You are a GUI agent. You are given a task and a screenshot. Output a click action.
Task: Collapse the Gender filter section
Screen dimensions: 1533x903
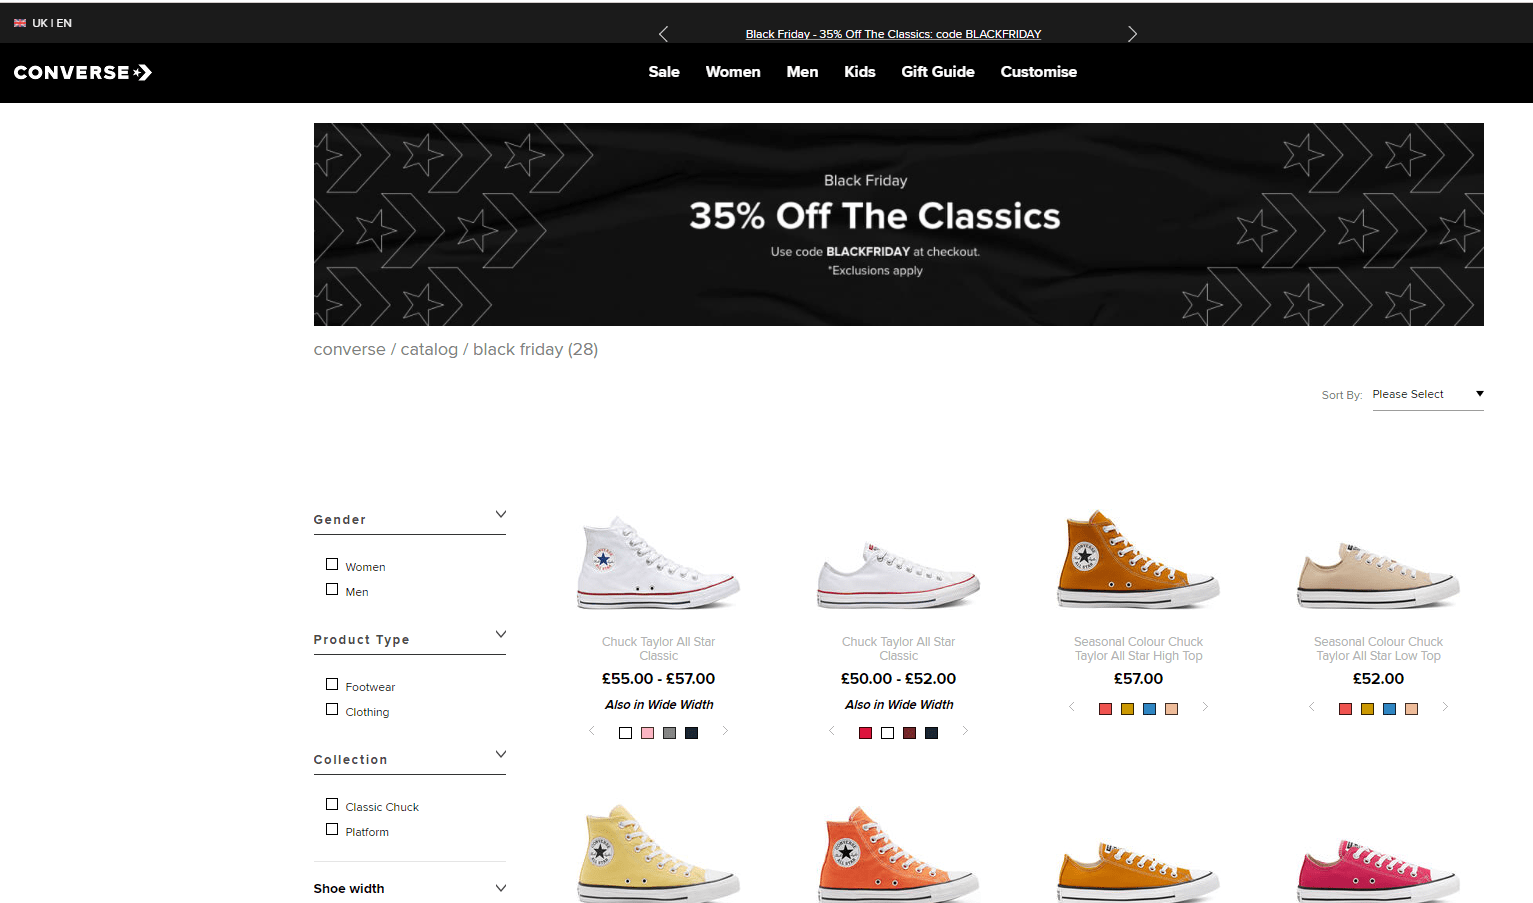[501, 514]
